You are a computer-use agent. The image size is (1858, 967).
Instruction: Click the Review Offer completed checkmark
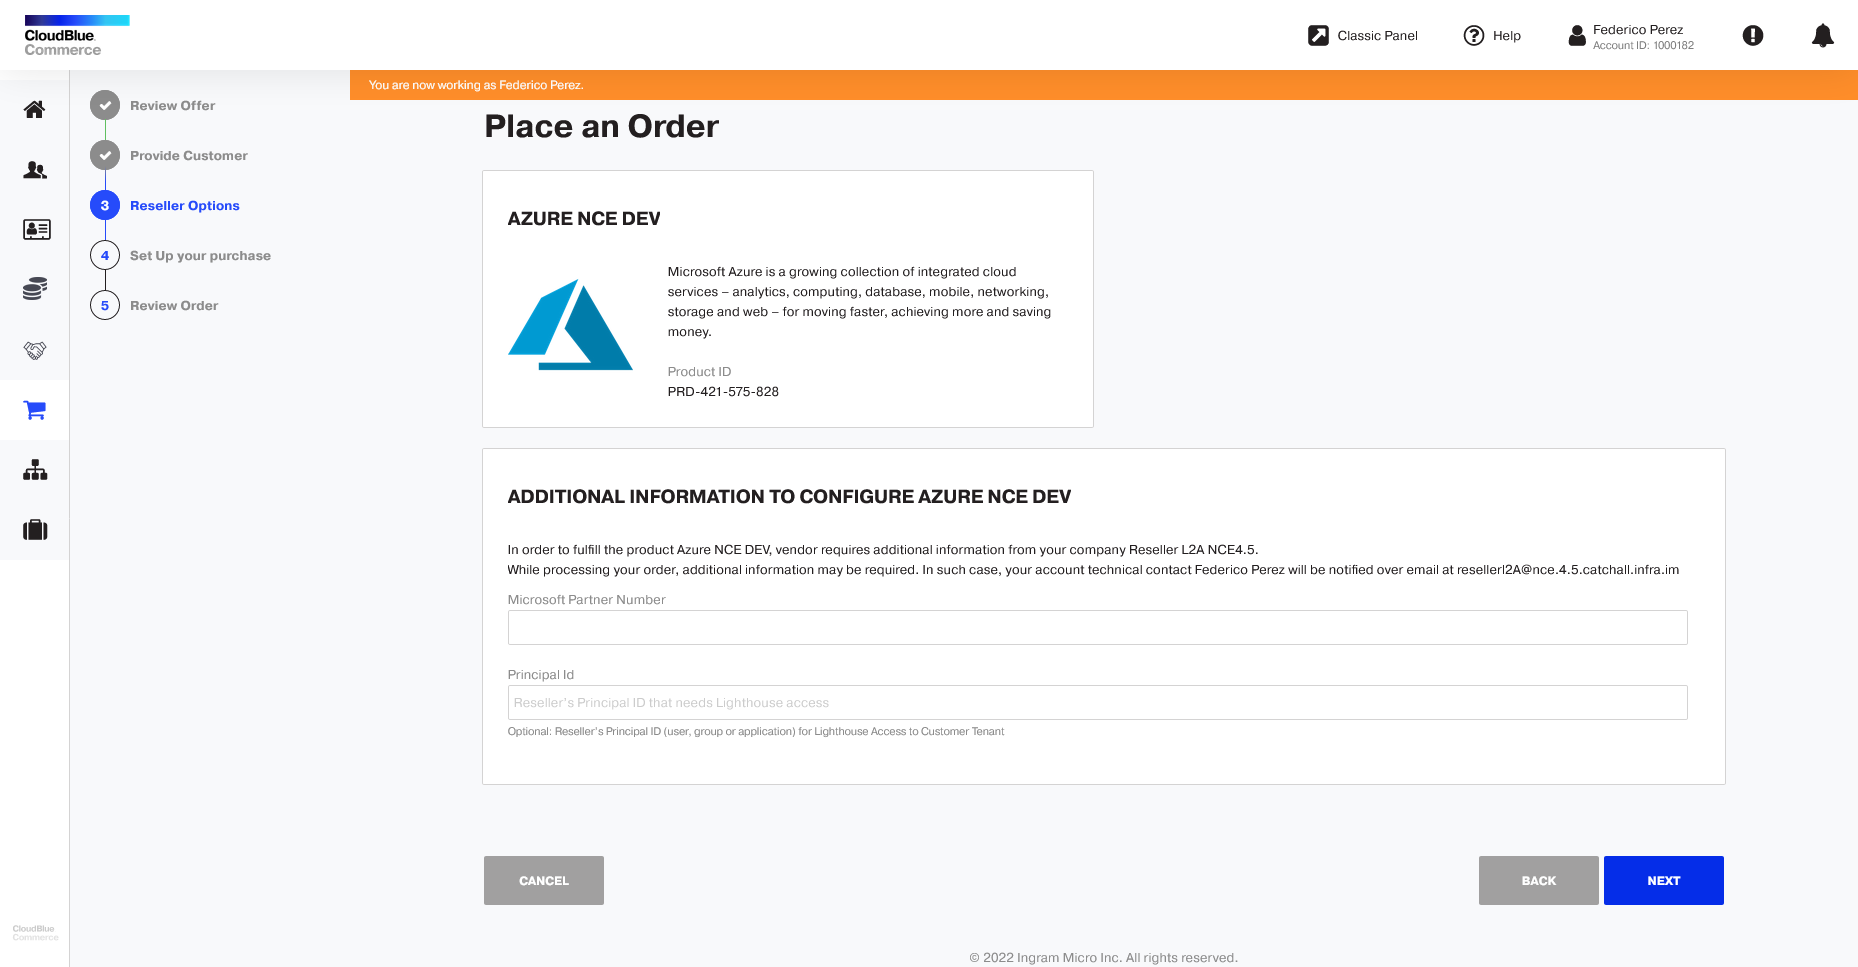pos(105,105)
